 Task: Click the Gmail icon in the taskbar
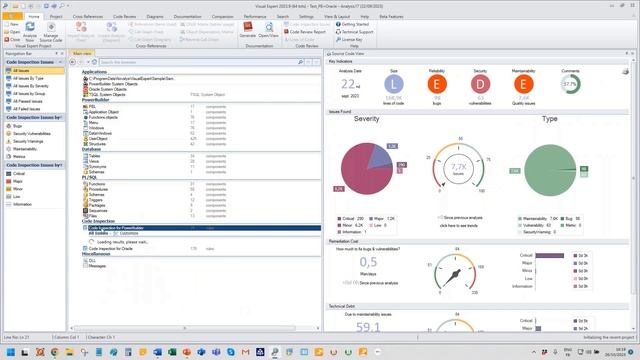245,352
